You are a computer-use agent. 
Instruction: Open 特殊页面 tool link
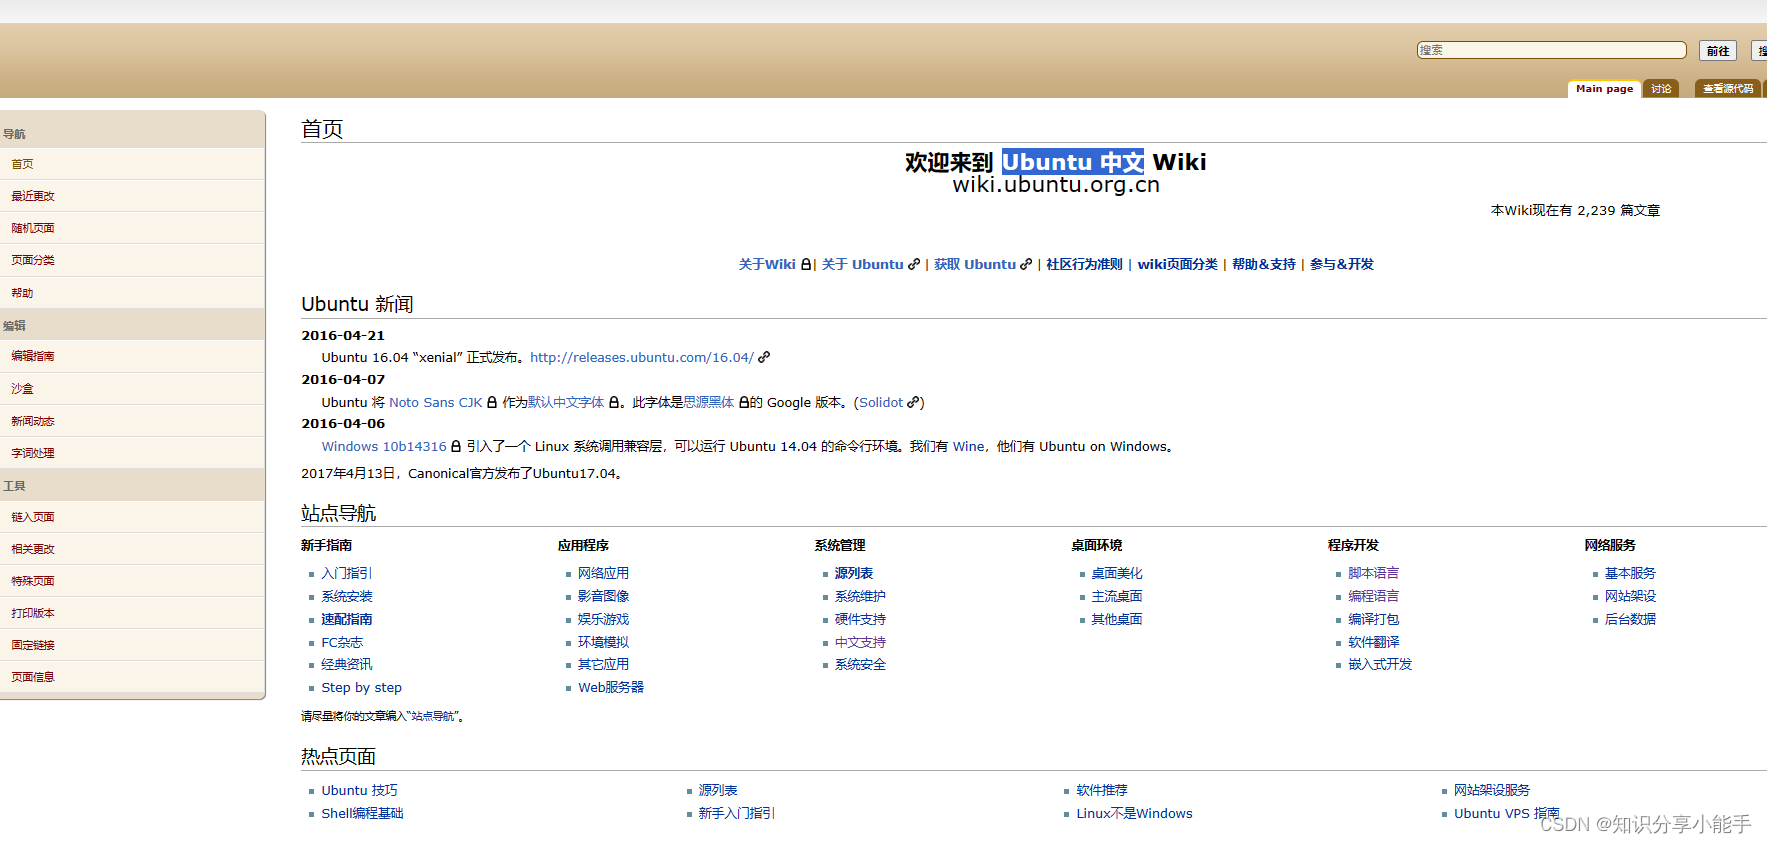pos(33,581)
